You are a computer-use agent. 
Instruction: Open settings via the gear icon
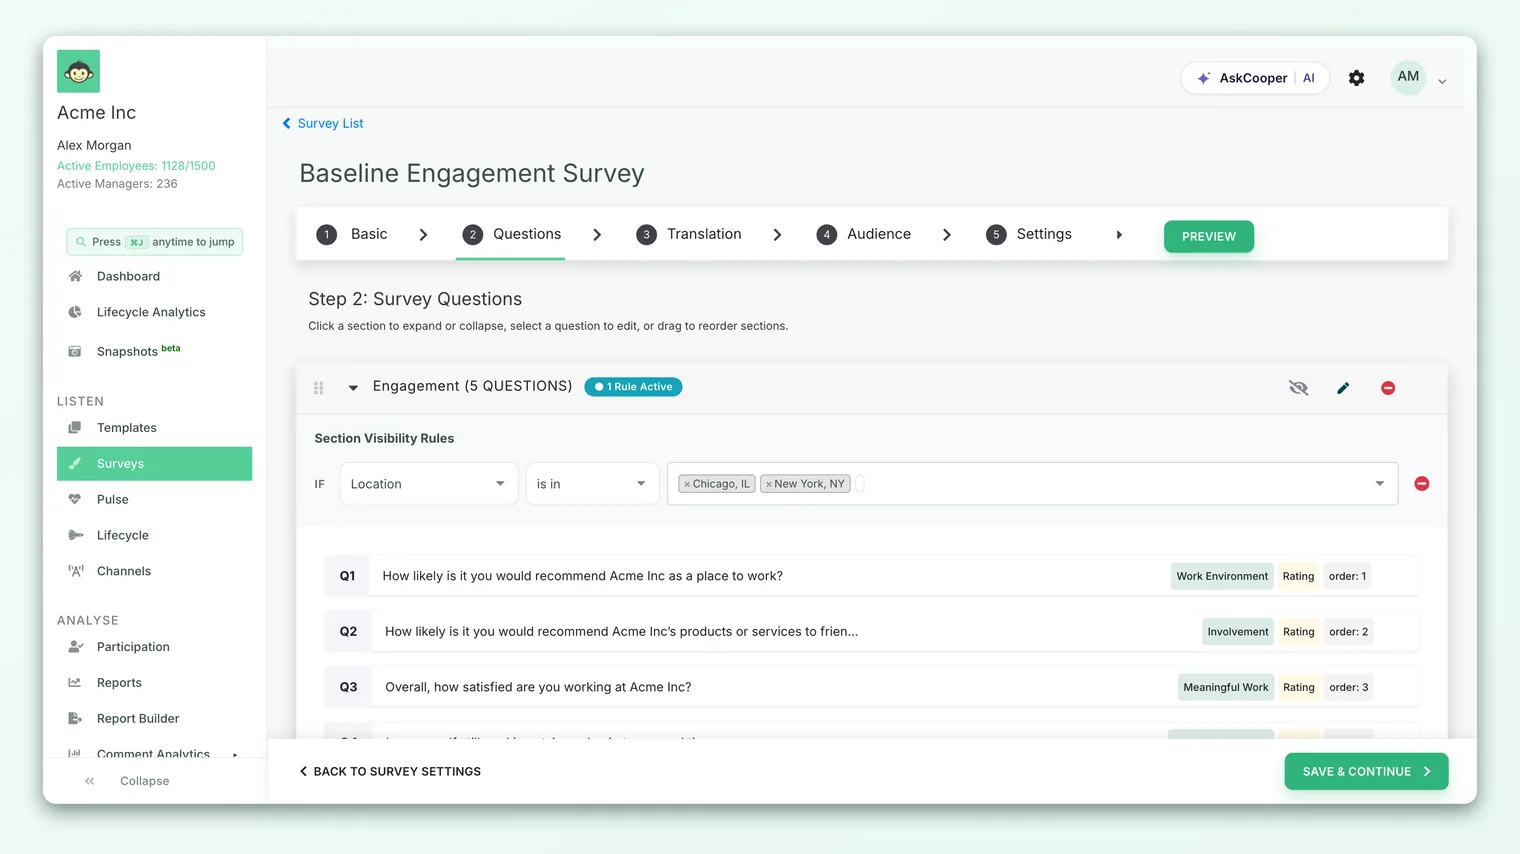(x=1356, y=78)
